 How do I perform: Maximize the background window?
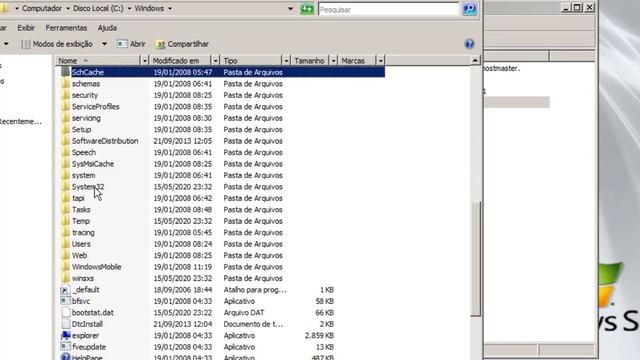(577, 7)
